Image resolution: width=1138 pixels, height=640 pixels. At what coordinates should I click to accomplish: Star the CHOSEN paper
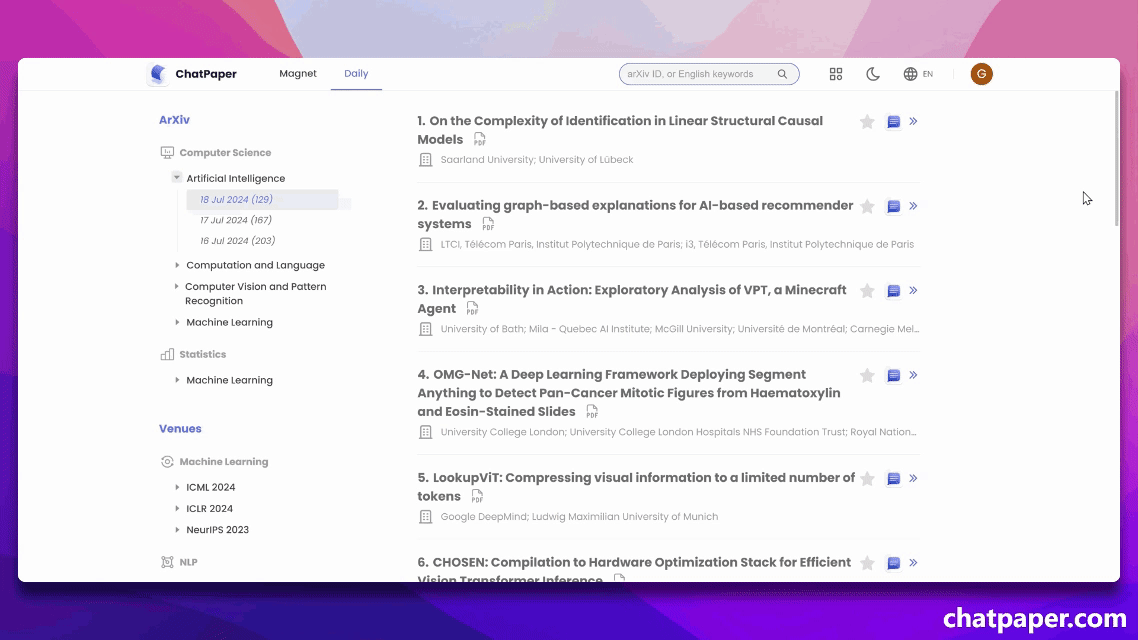867,562
